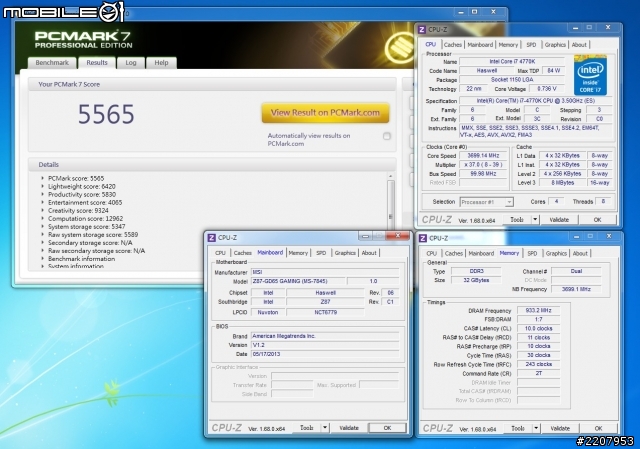Close the Mainboard CPU-Z window
Viewport: 640px width, 449px height.
397,236
